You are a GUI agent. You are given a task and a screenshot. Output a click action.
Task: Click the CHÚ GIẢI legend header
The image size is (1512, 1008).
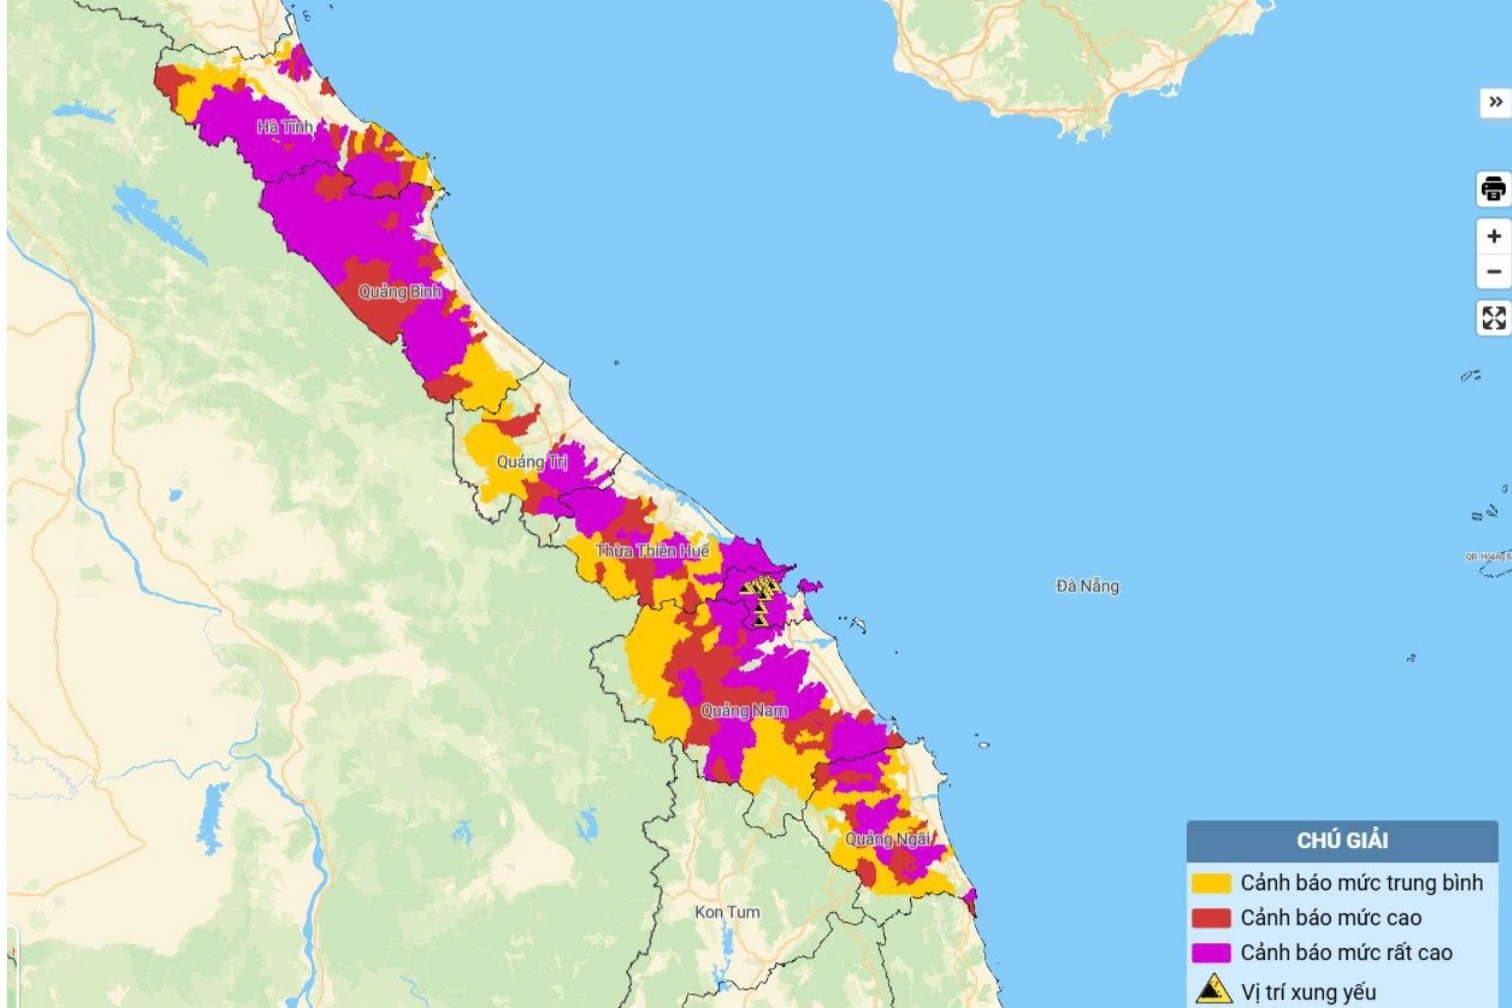[x=1342, y=841]
